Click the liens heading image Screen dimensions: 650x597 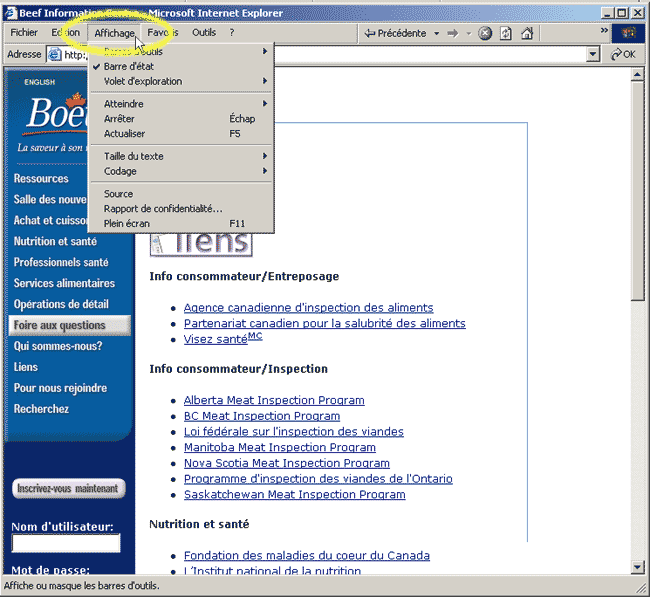pyautogui.click(x=201, y=244)
